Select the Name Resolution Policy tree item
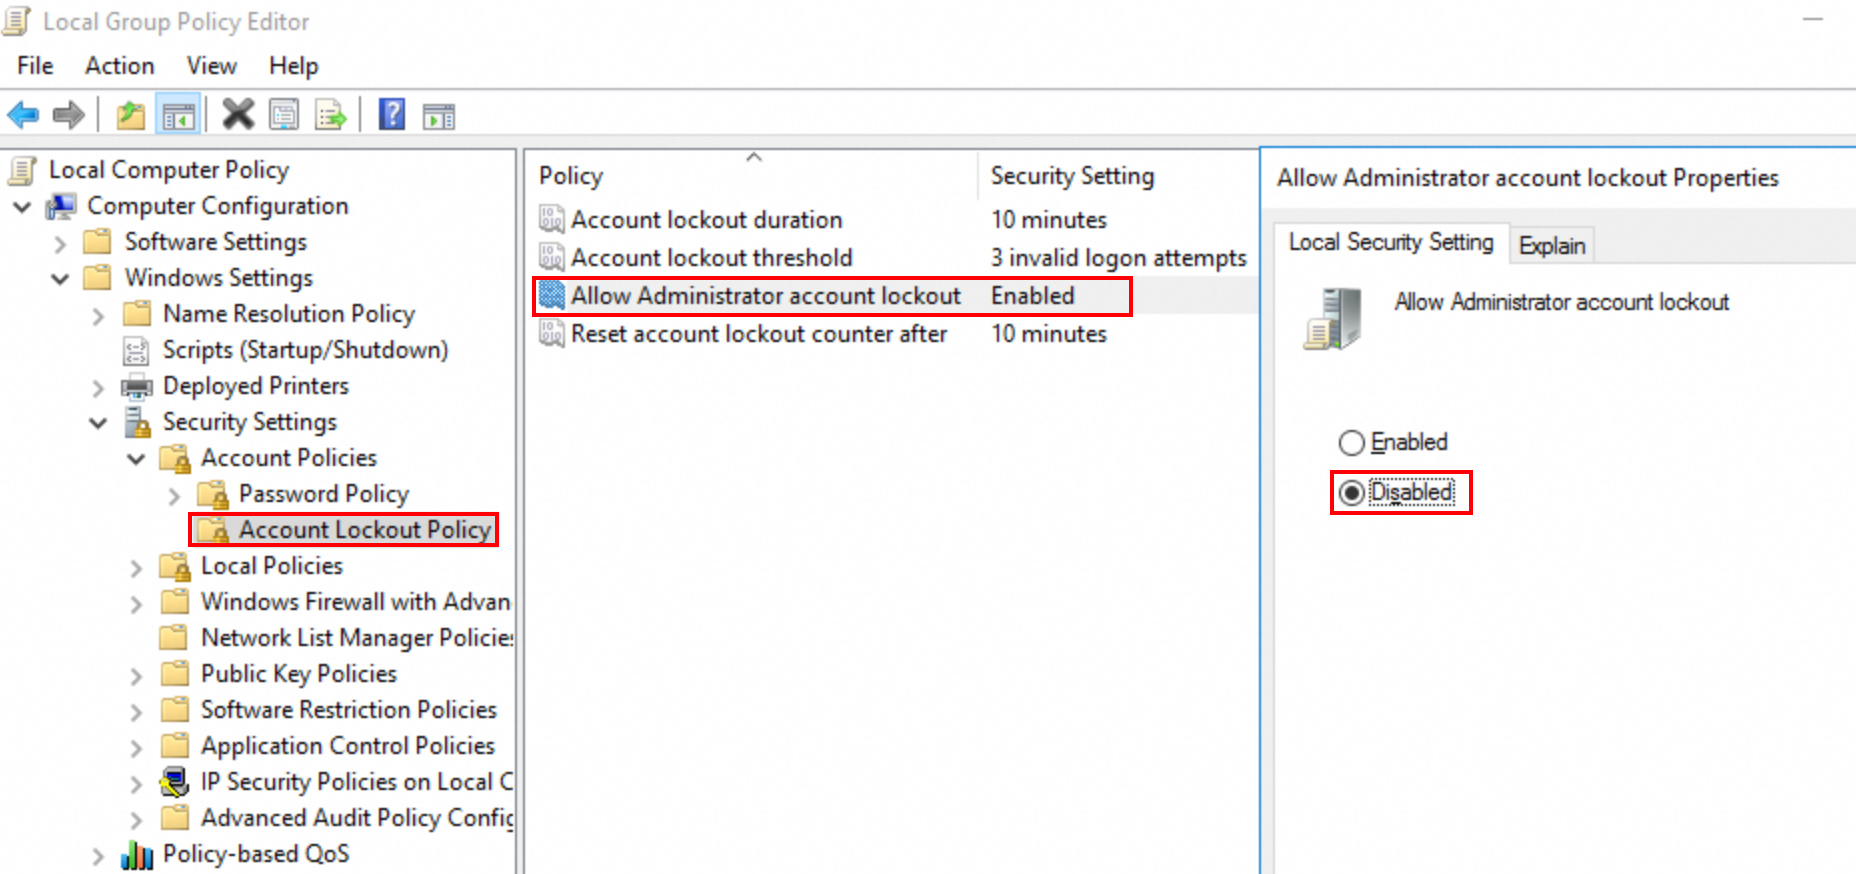The width and height of the screenshot is (1856, 874). pos(289,314)
